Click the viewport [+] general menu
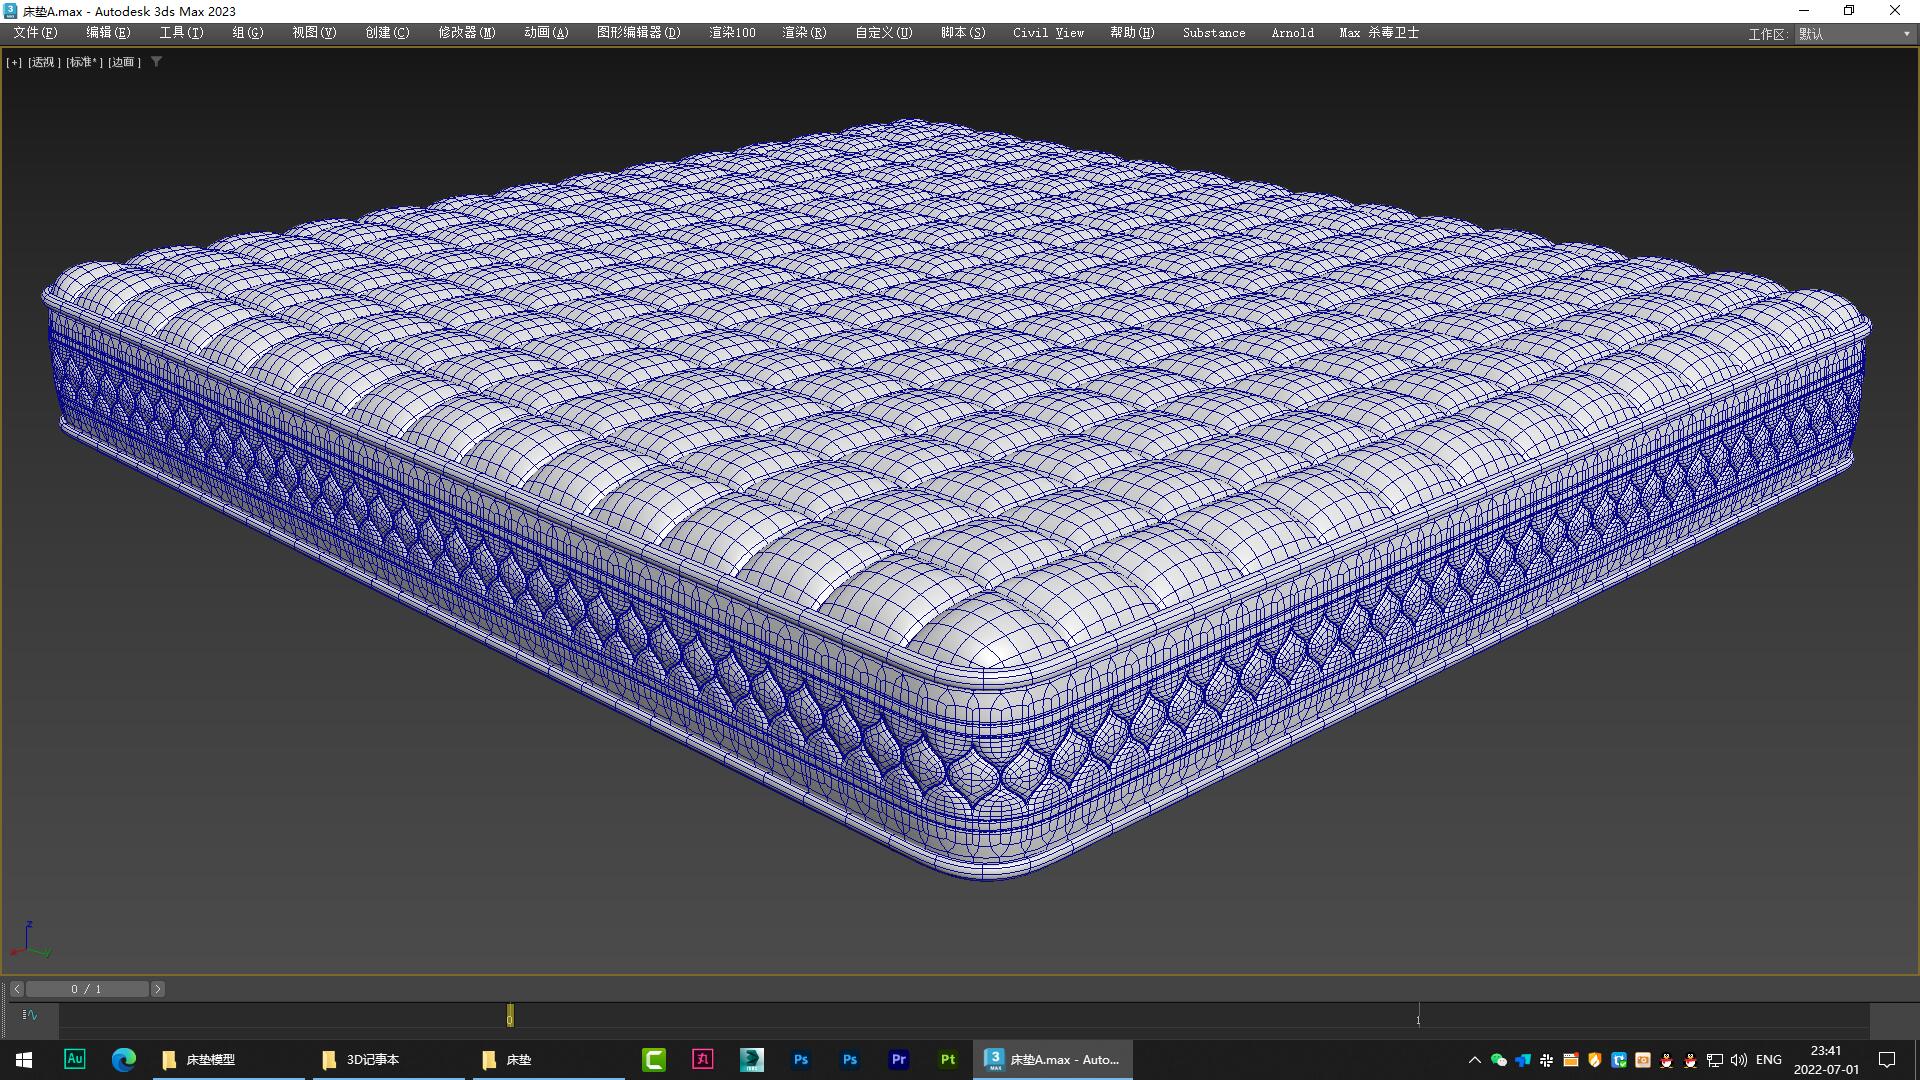Viewport: 1920px width, 1080px height. click(x=14, y=61)
